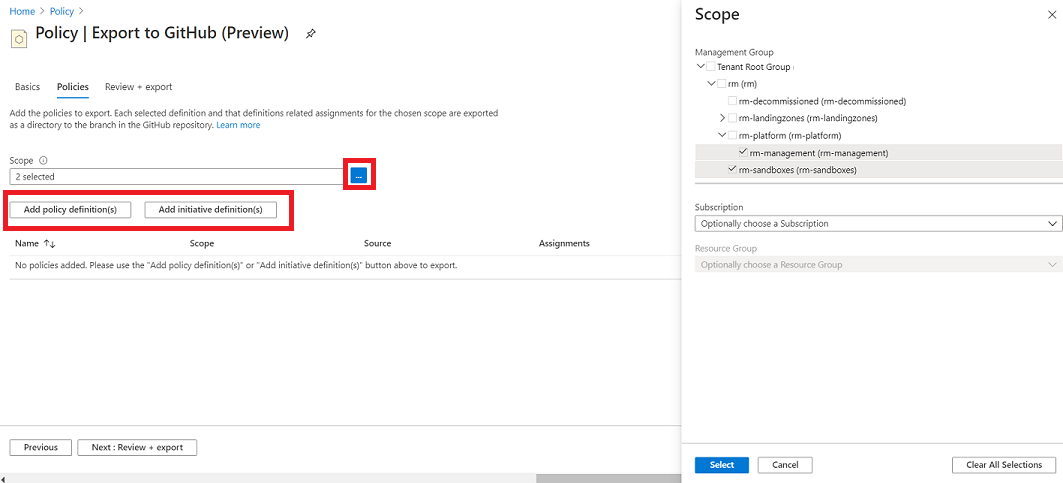Proceed with Next : Review + export
Image resolution: width=1063 pixels, height=483 pixels.
(x=137, y=447)
